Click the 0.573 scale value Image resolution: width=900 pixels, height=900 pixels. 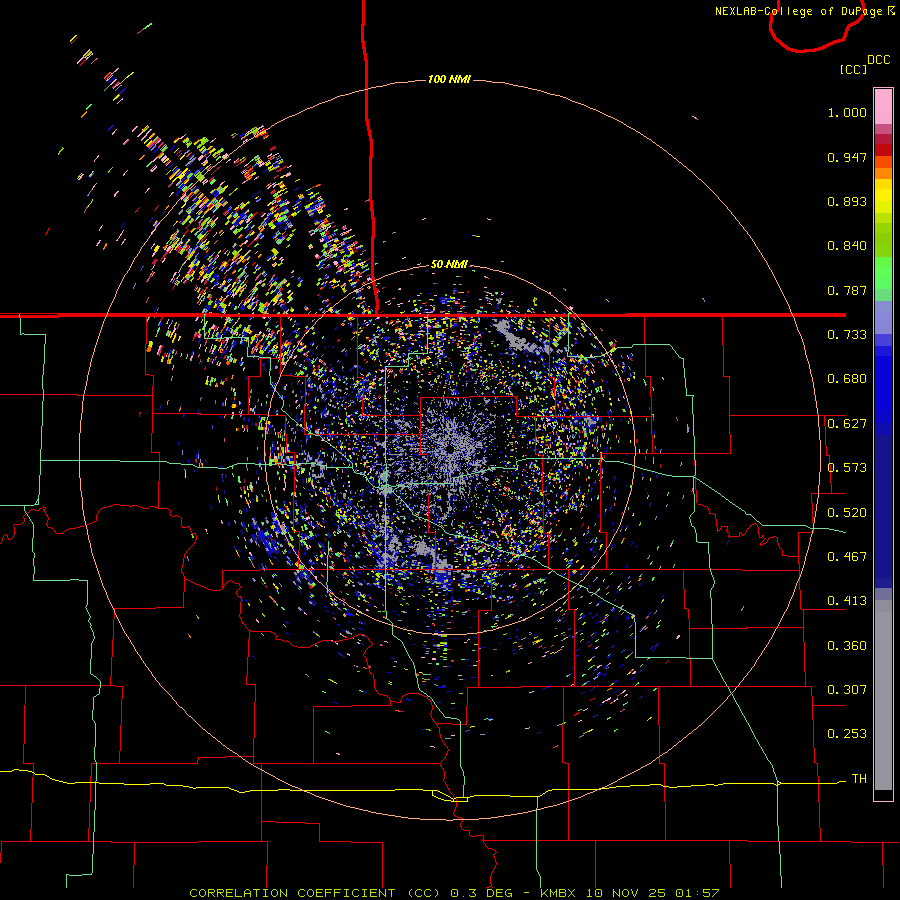click(x=847, y=468)
